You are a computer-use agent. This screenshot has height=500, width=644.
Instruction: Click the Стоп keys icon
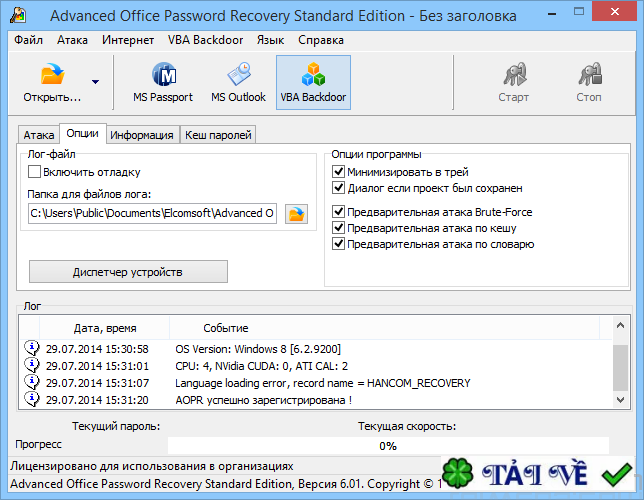point(590,74)
